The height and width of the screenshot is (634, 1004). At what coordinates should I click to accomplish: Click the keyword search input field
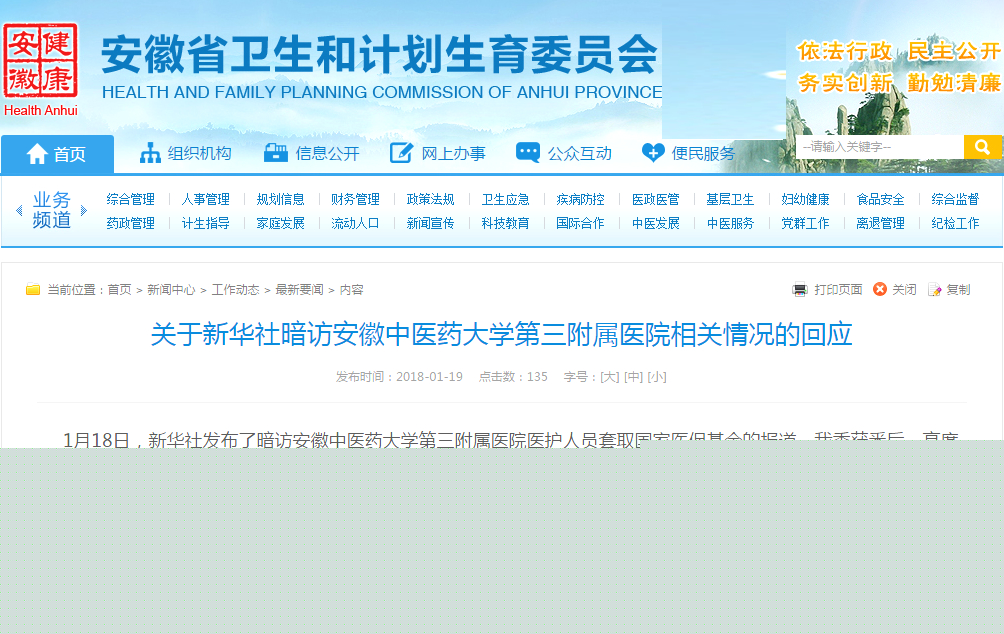pyautogui.click(x=880, y=147)
